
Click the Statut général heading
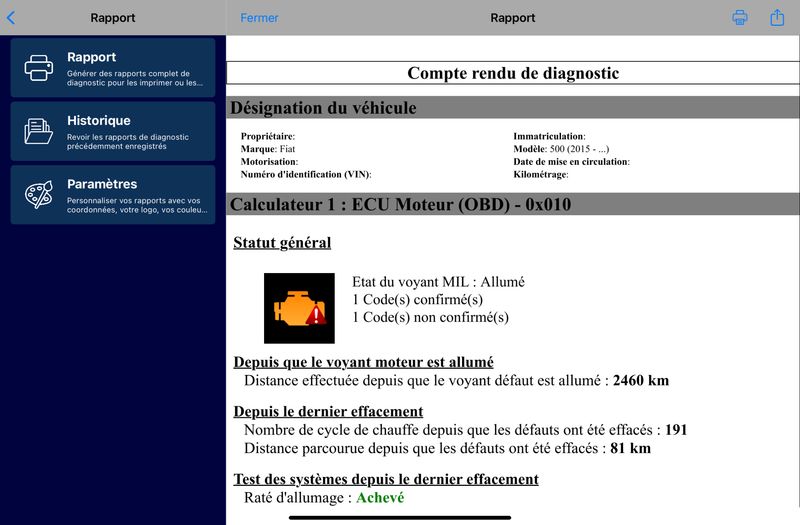click(x=282, y=243)
